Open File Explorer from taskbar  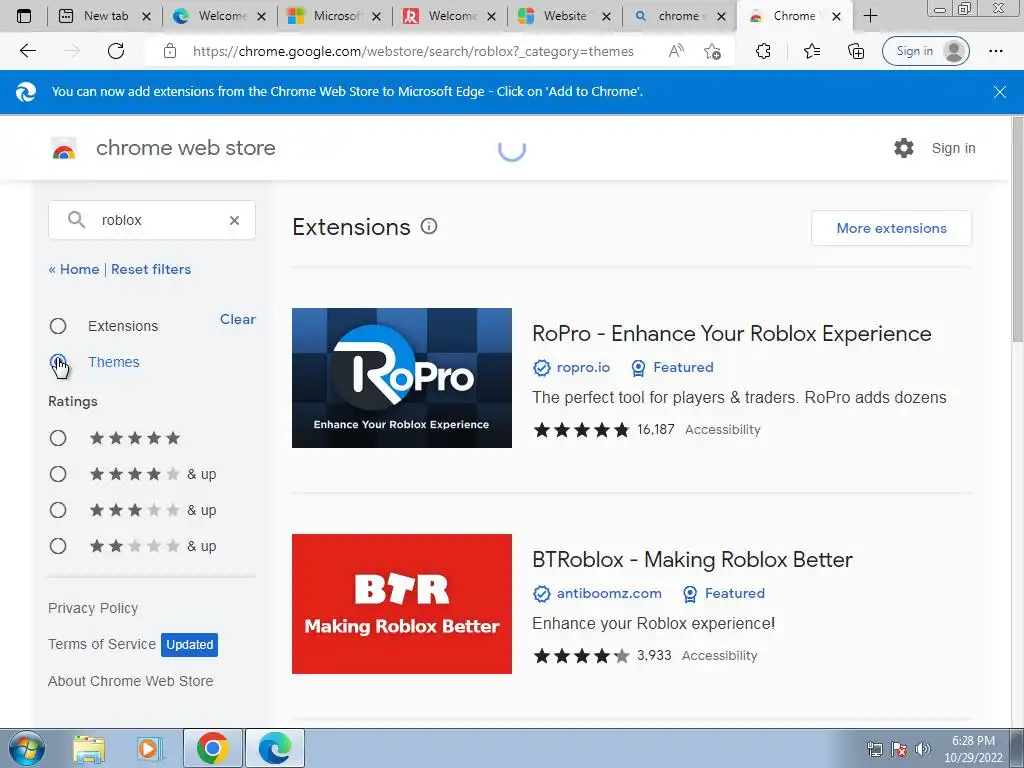89,749
